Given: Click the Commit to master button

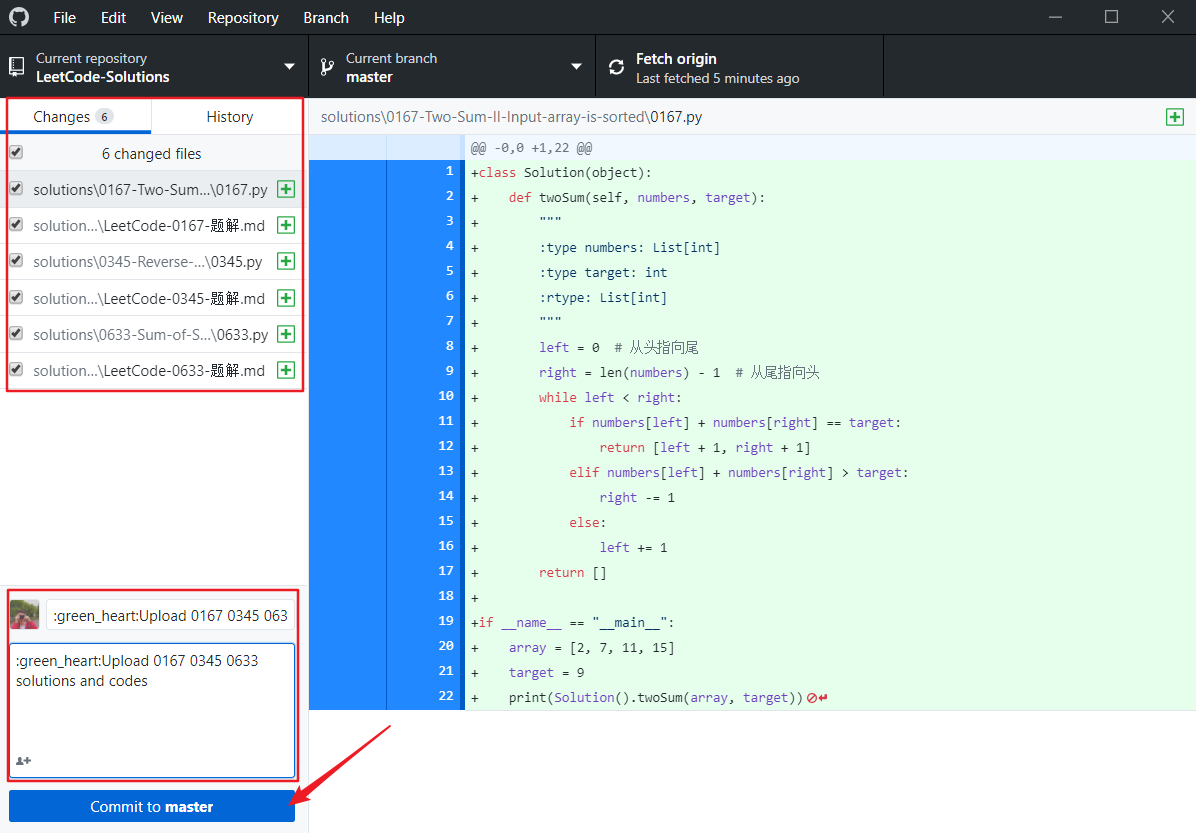Looking at the screenshot, I should click(152, 806).
